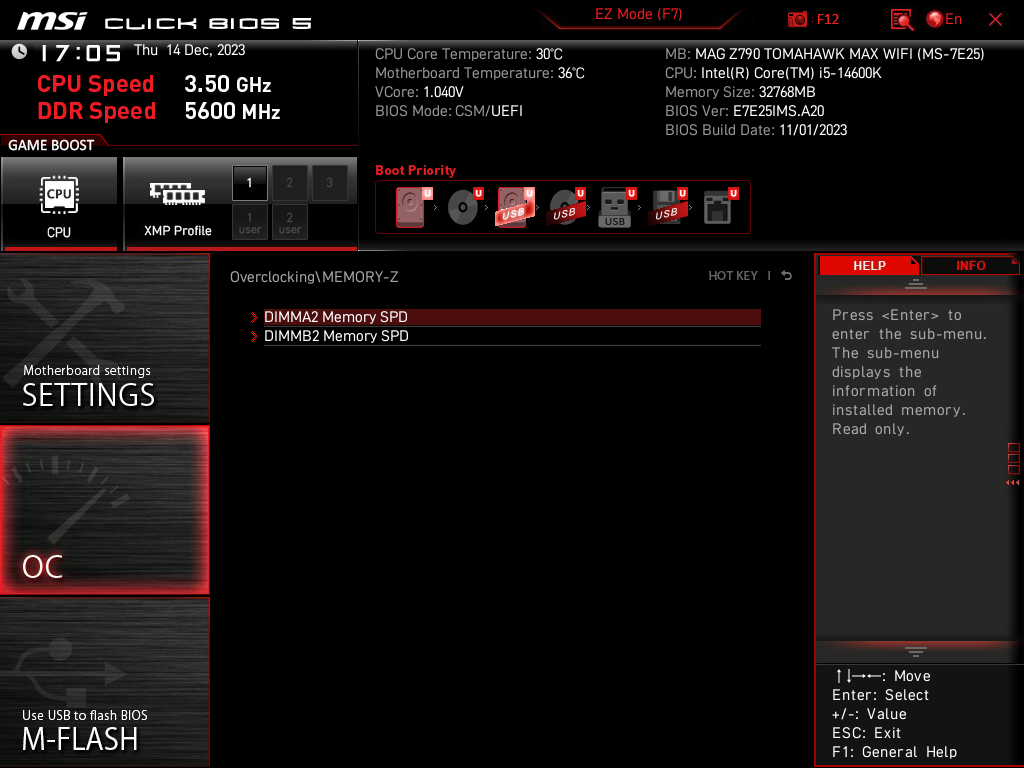Click the DDR Speed 5600 MHz value
The height and width of the screenshot is (768, 1024).
232,111
